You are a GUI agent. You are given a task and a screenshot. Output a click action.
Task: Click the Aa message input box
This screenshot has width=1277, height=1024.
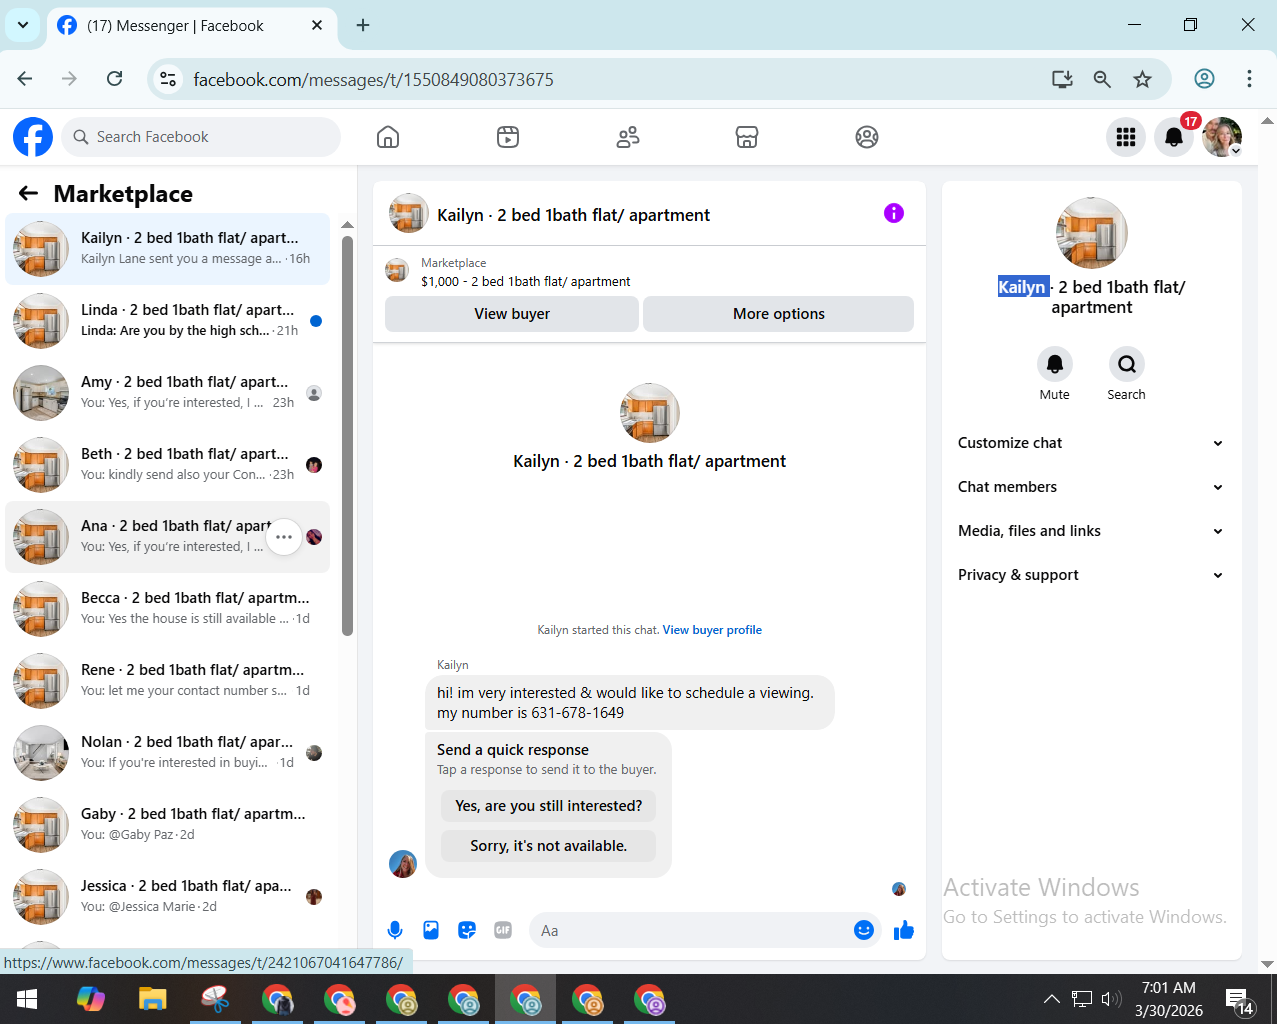tap(692, 930)
